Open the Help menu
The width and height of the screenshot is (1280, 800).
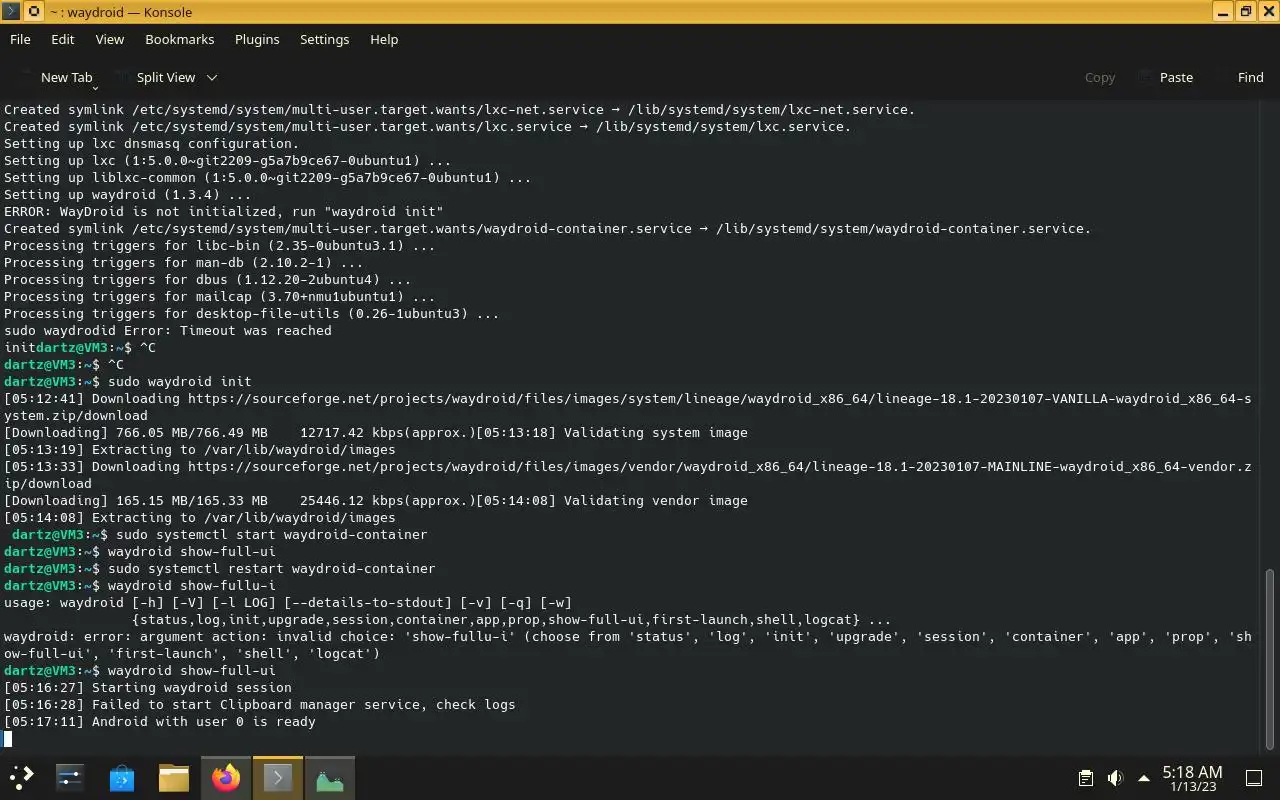pos(384,39)
